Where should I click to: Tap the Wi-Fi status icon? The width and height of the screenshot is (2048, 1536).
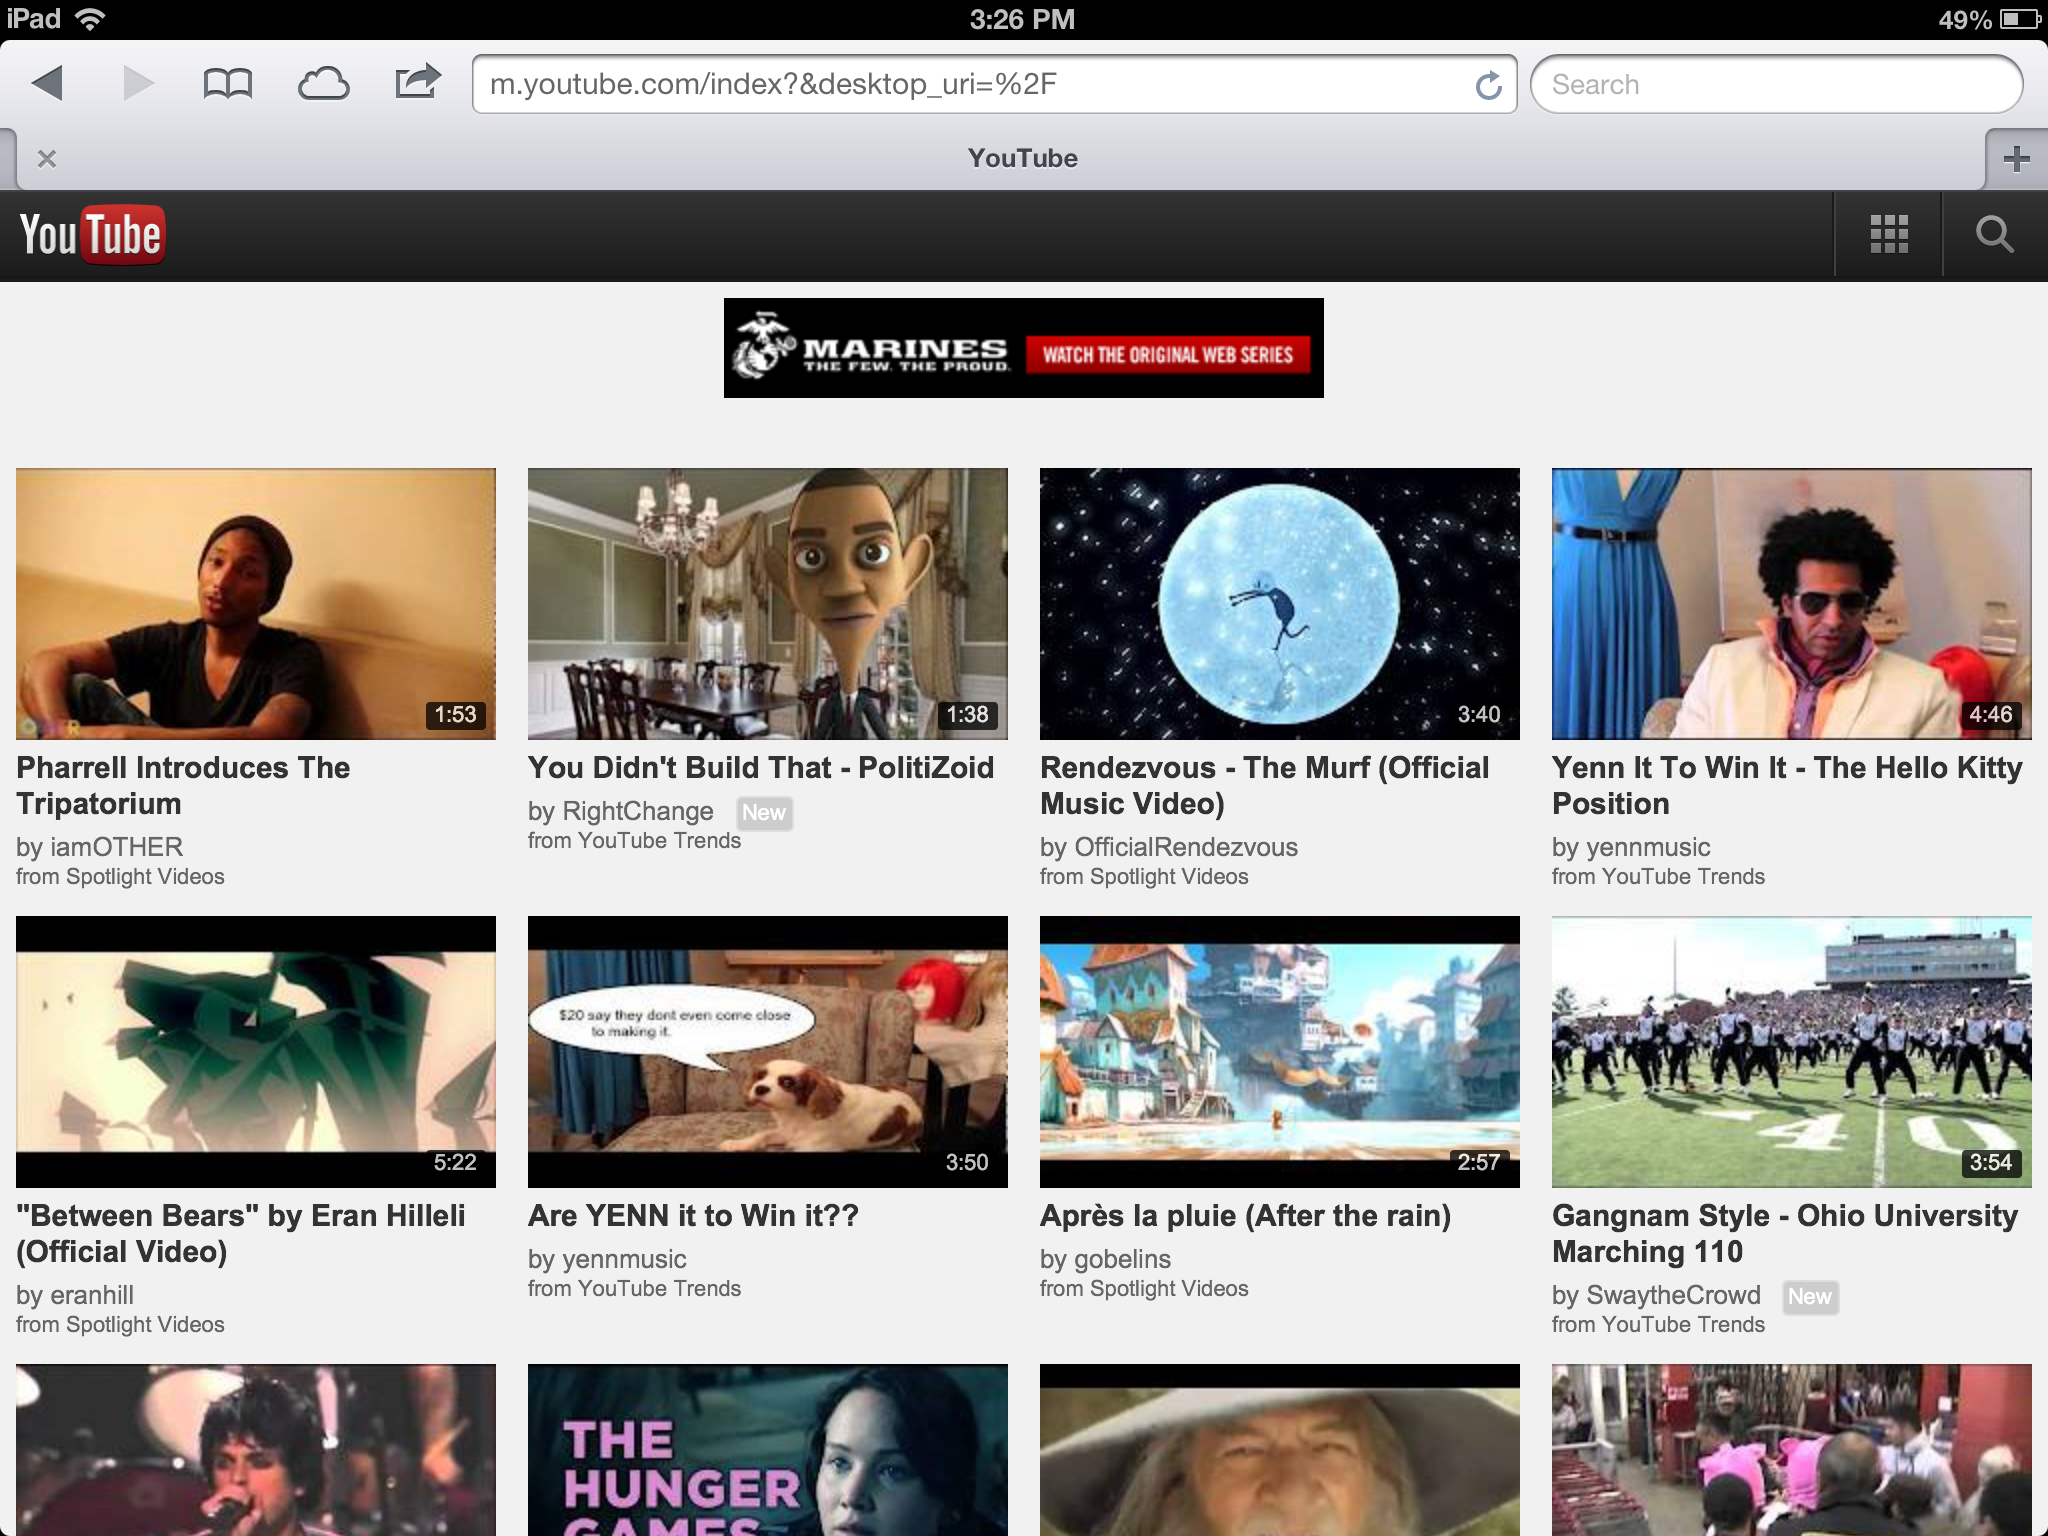click(90, 19)
